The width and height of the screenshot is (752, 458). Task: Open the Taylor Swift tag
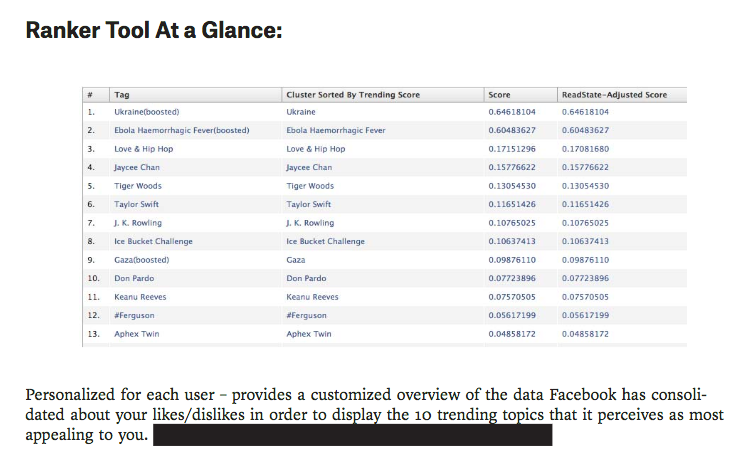[136, 204]
